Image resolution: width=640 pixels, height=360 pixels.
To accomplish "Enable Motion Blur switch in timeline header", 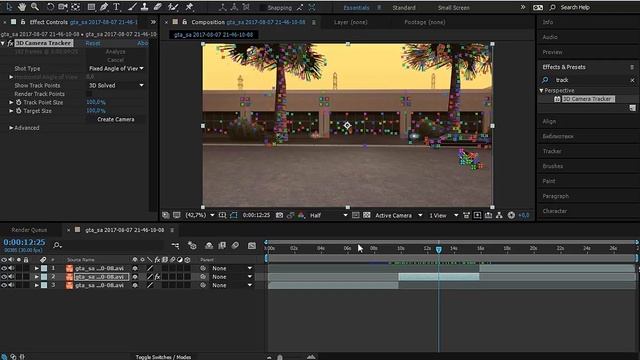I will [x=236, y=245].
